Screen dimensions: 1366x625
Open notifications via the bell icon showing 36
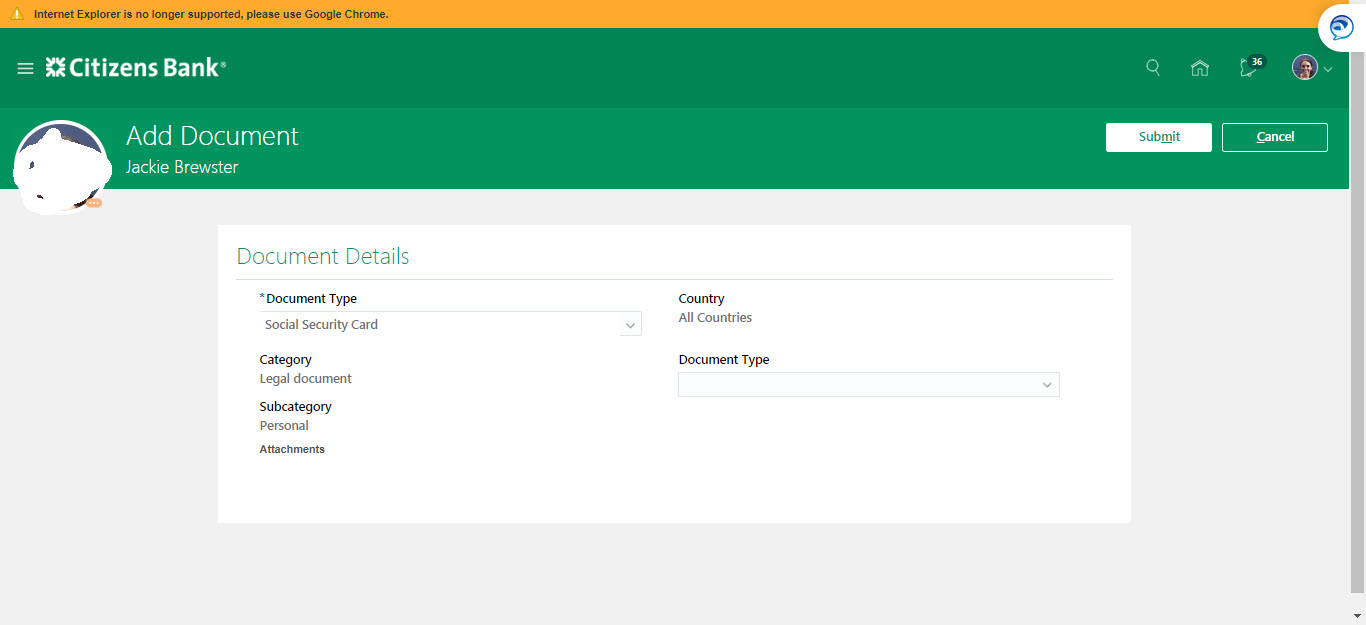click(1248, 67)
